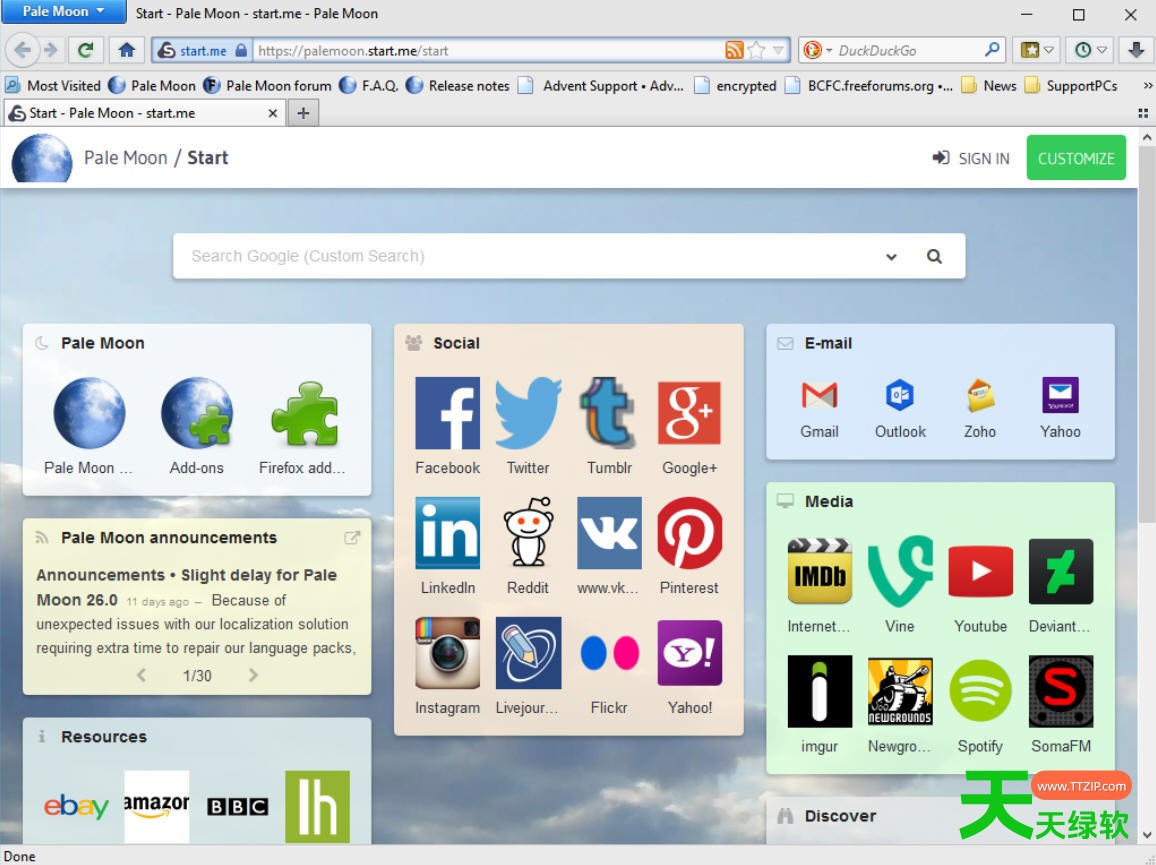Viewport: 1156px width, 865px height.
Task: Open the Gmail icon
Action: tap(819, 395)
